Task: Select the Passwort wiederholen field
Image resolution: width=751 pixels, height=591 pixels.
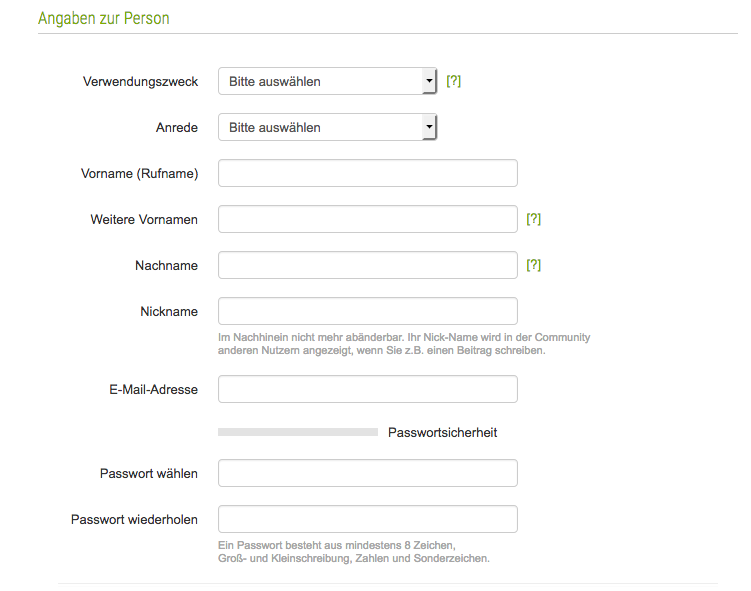Action: point(368,519)
